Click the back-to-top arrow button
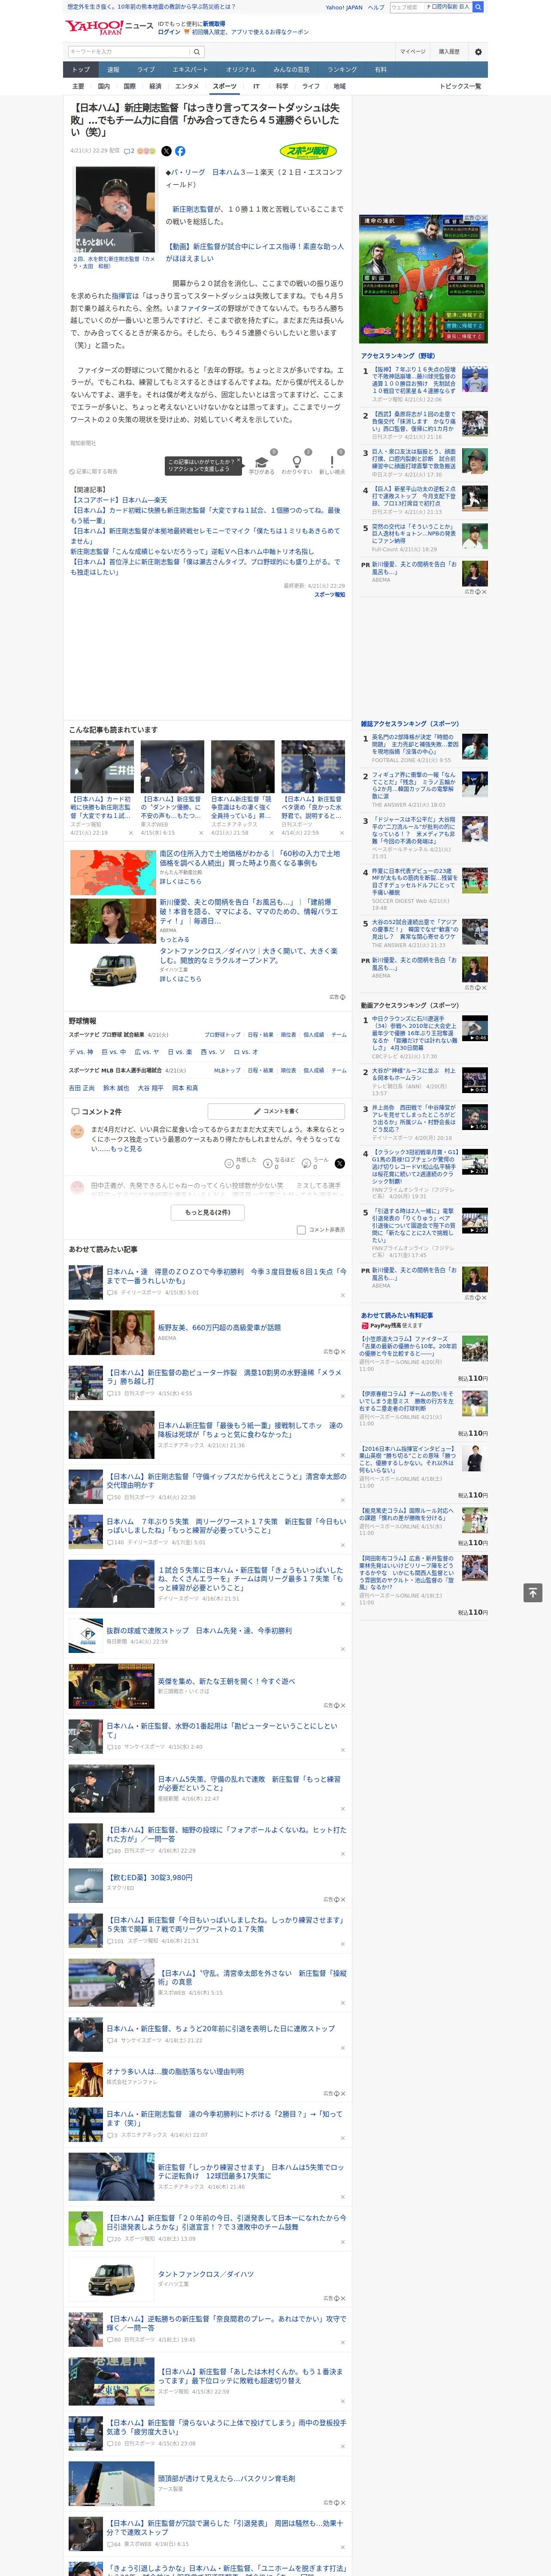This screenshot has width=551, height=2576. tap(533, 1592)
